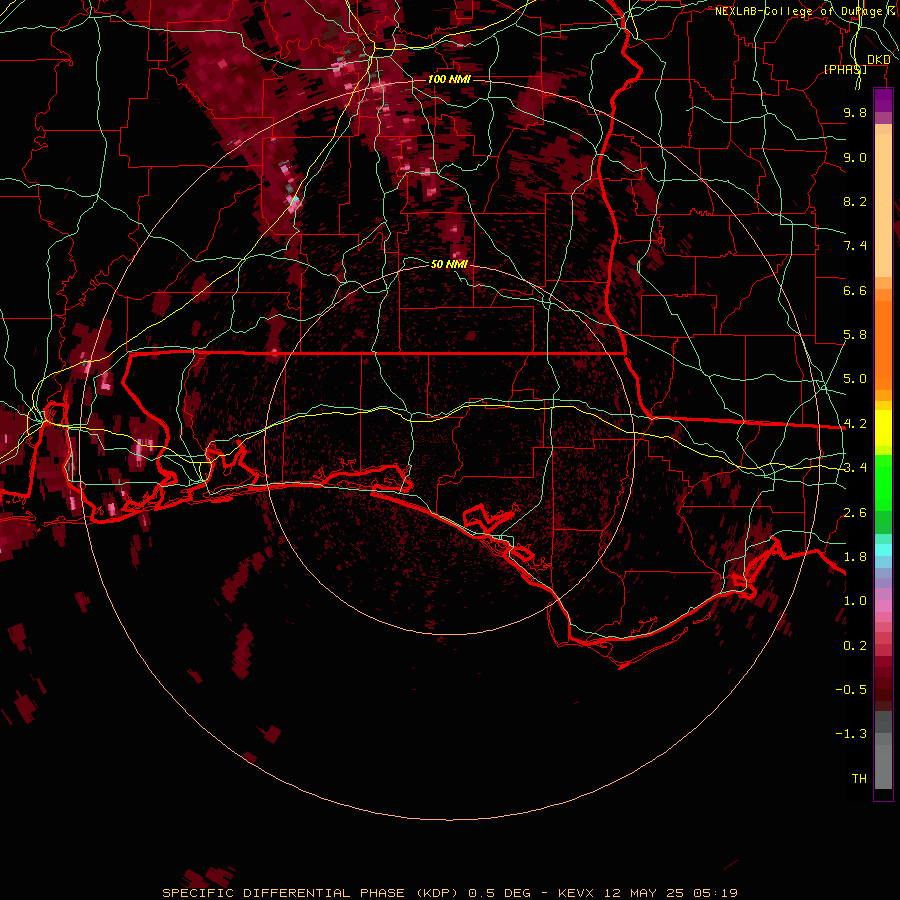Click the 5.0 value on the color scale
This screenshot has width=900, height=900.
855,379
